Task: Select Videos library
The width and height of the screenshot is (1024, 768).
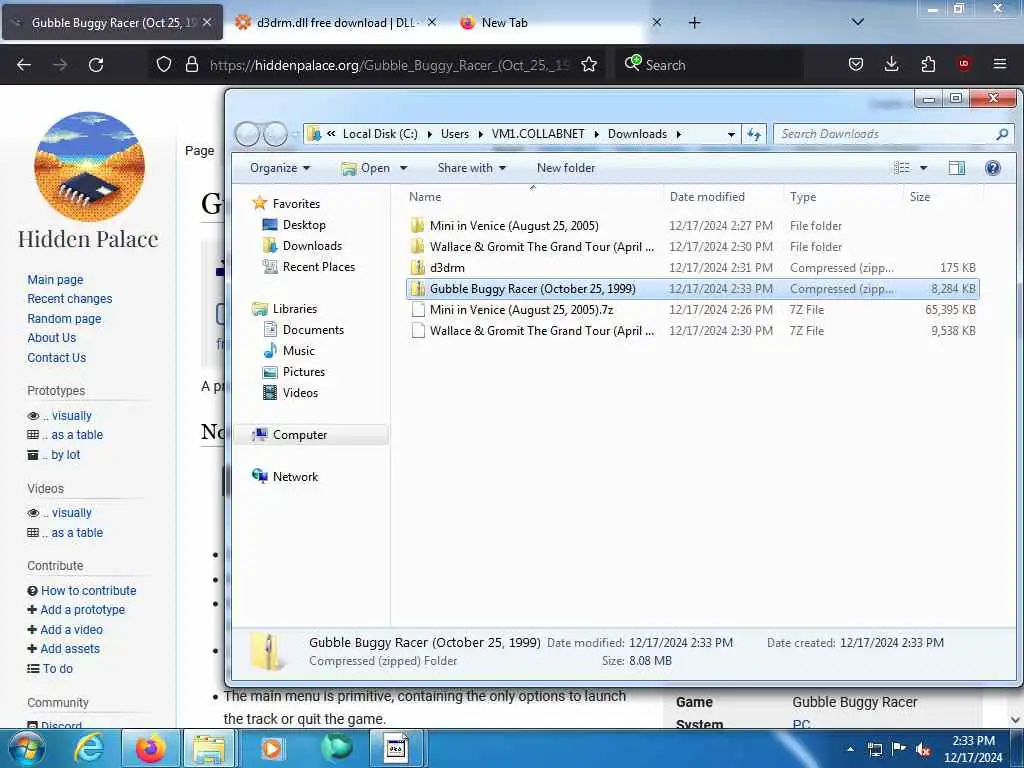Action: [x=290, y=392]
